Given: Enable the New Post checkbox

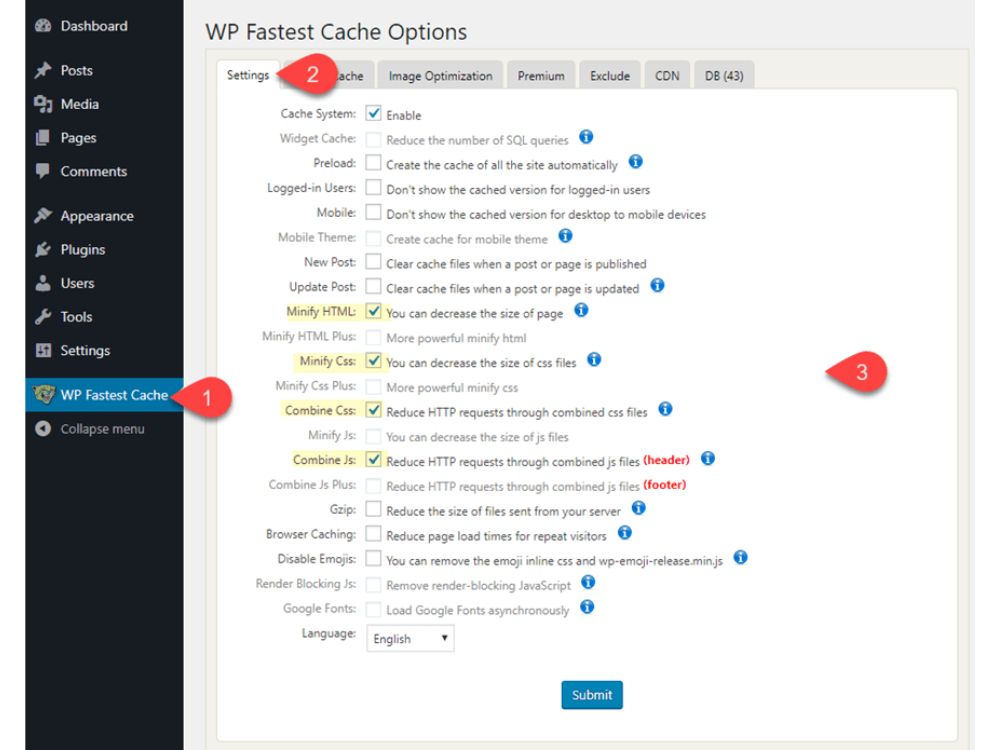Looking at the screenshot, I should 374,262.
